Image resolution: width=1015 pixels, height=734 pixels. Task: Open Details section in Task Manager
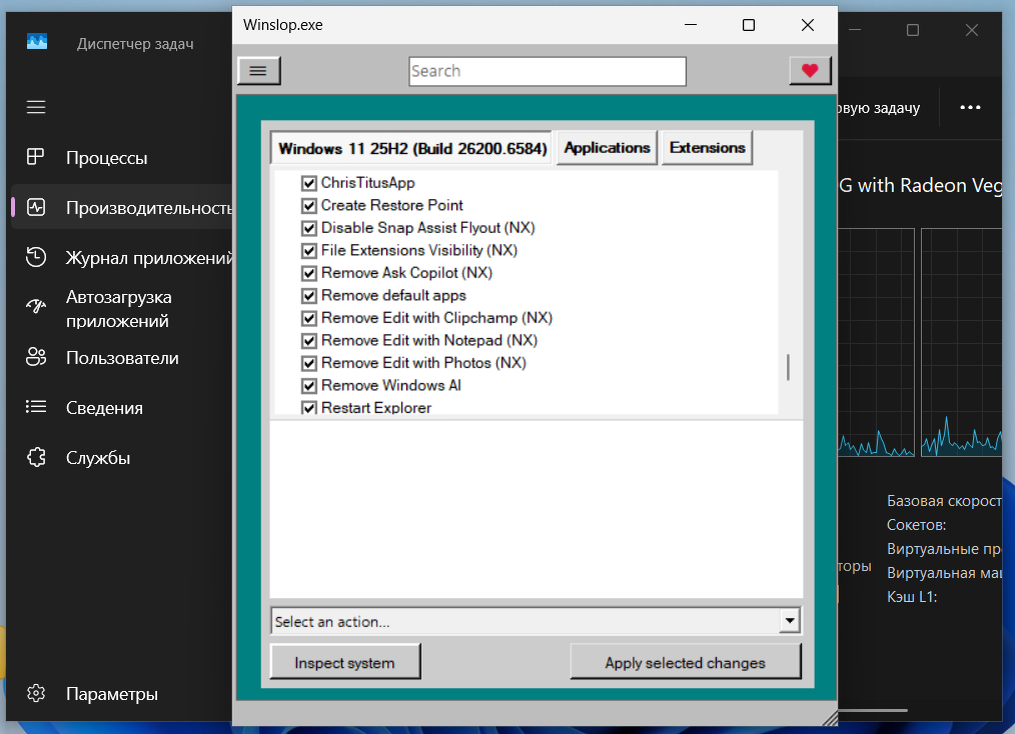[x=104, y=408]
